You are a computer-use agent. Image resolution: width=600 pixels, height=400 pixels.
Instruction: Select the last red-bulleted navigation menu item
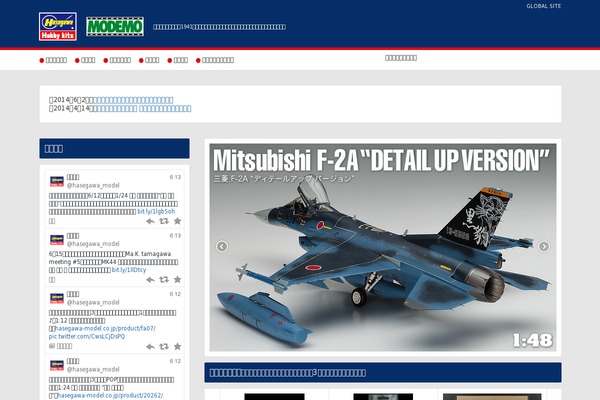215,60
